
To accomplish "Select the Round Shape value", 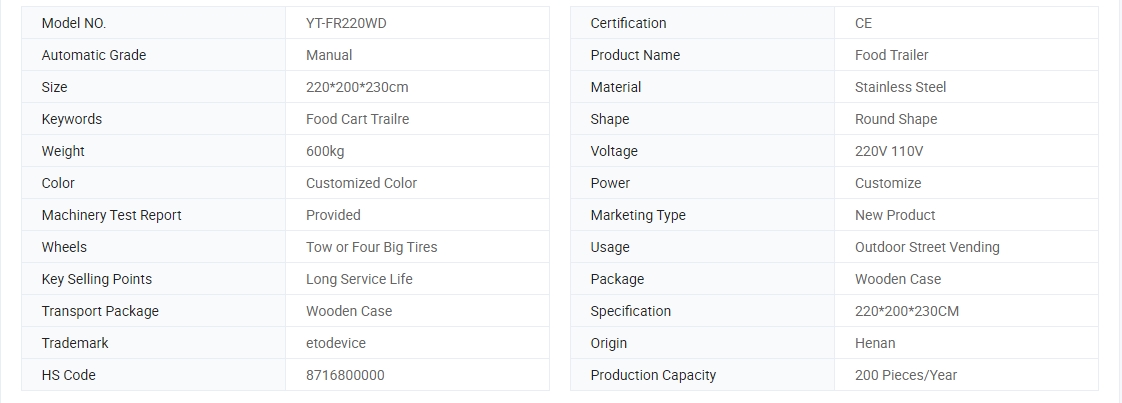I will point(896,119).
